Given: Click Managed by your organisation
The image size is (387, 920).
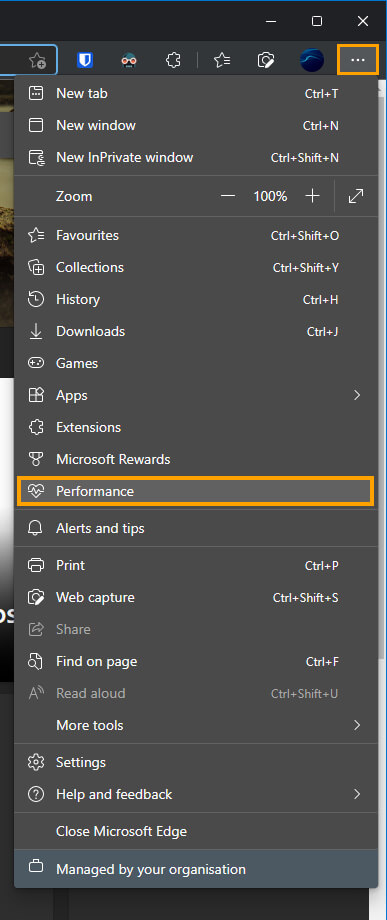Looking at the screenshot, I should 196,869.
